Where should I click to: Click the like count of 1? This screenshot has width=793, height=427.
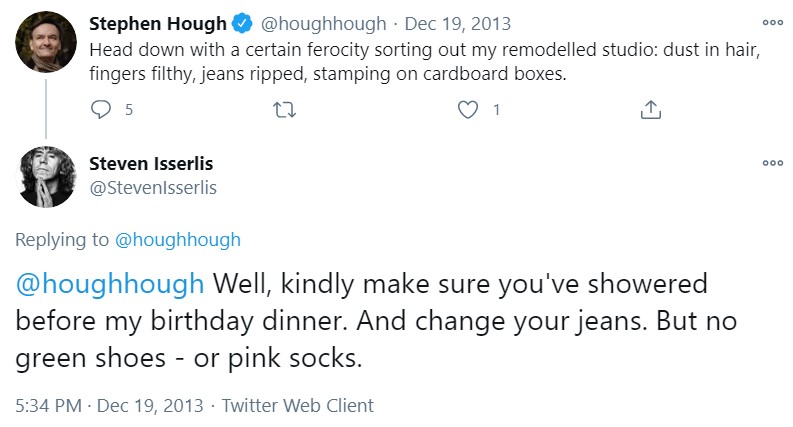pos(496,110)
